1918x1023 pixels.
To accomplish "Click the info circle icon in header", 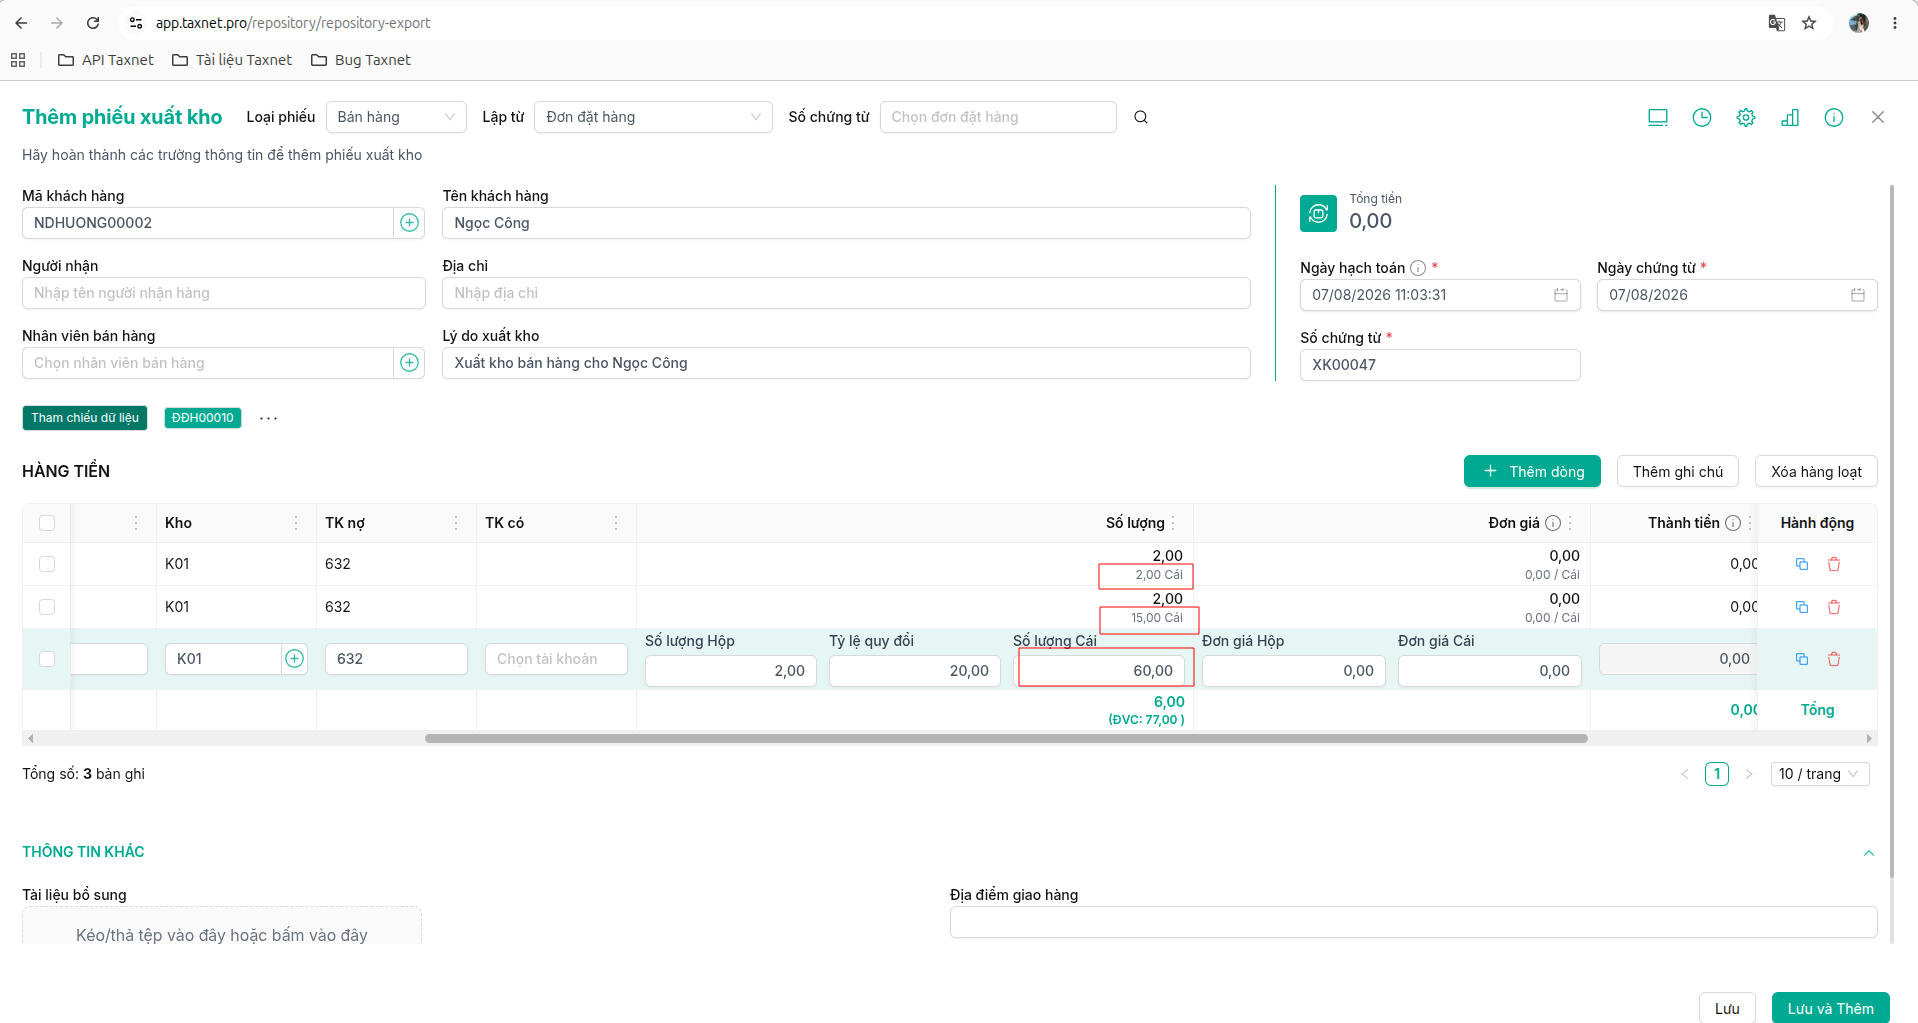I will click(x=1834, y=117).
